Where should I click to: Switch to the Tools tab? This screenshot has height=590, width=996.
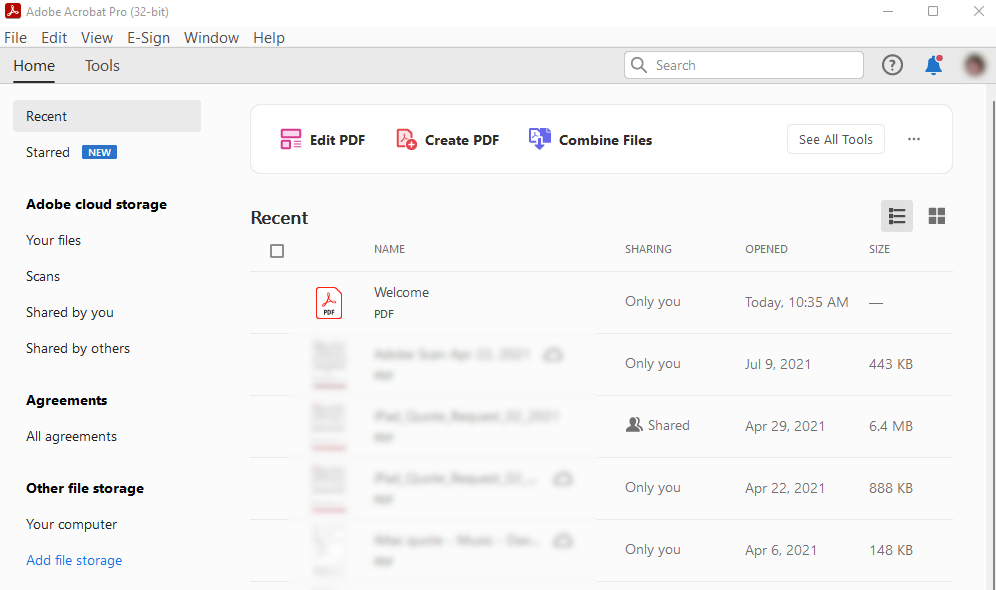coord(102,66)
